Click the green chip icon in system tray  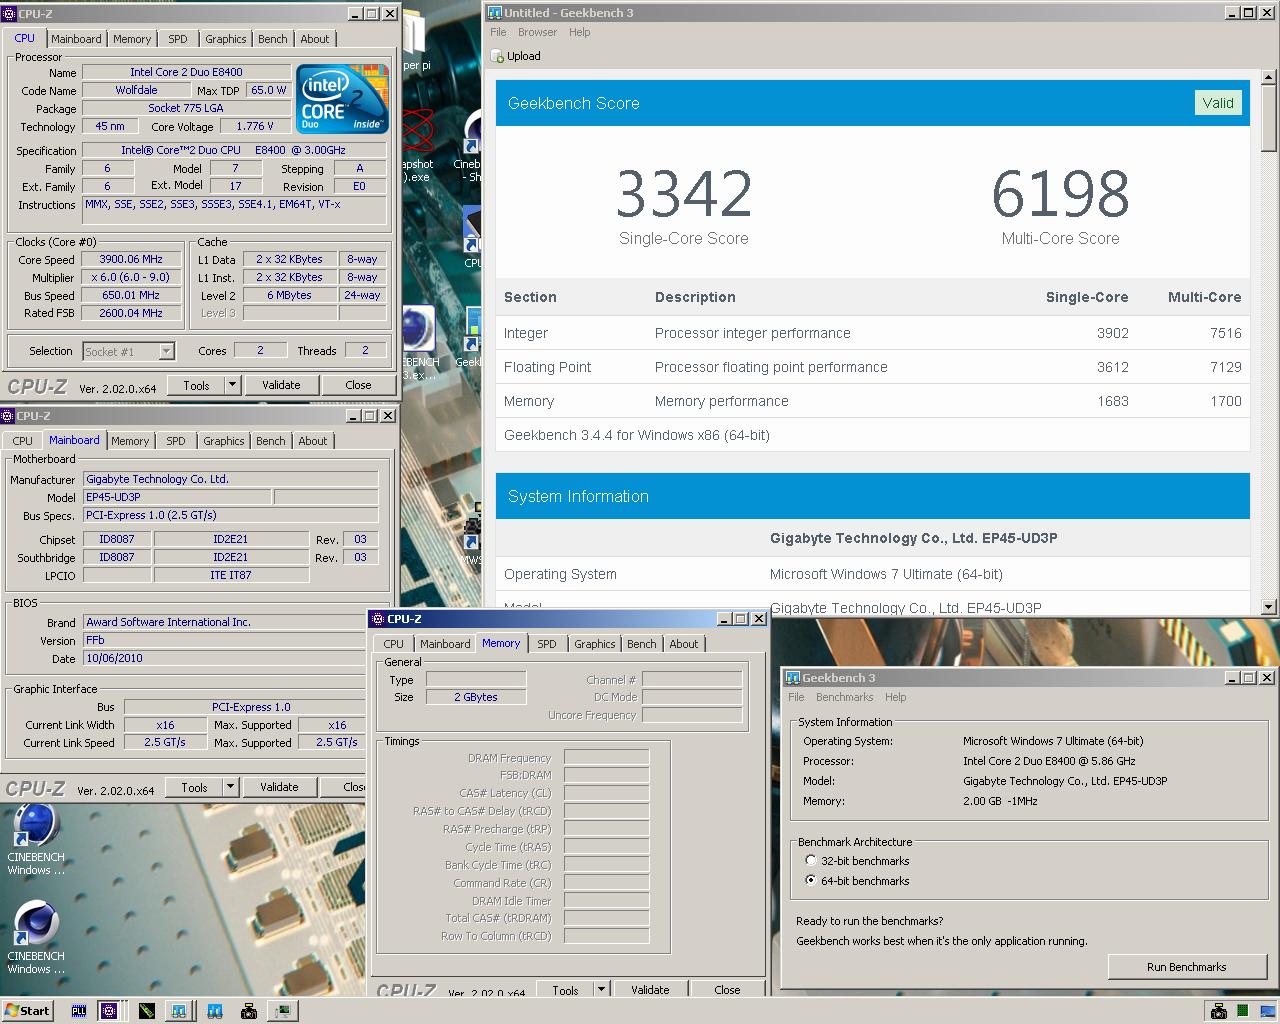pyautogui.click(x=1242, y=1010)
